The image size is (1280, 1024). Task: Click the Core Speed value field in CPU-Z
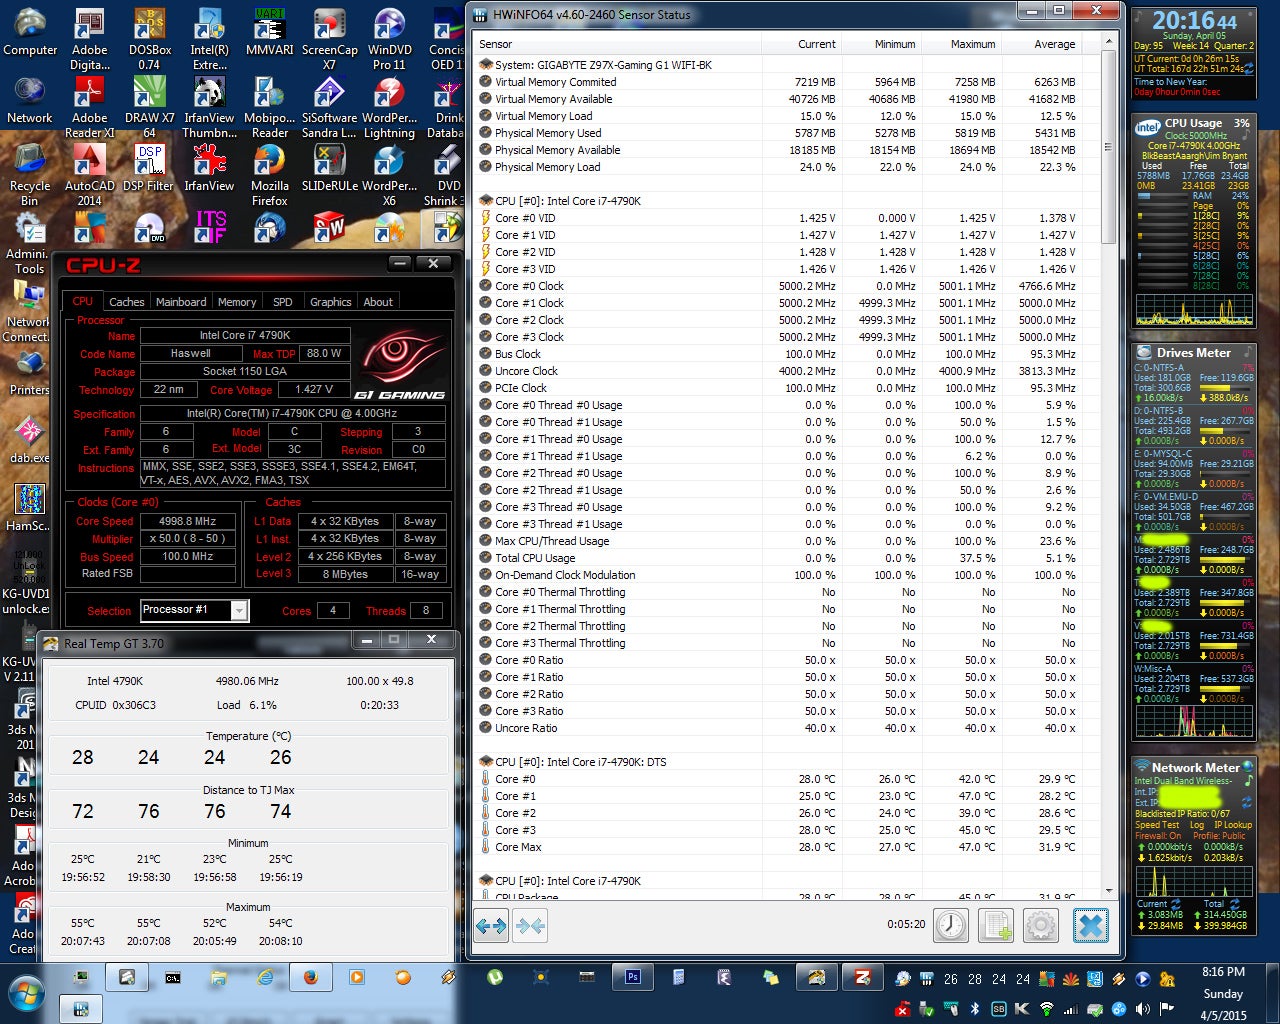(x=187, y=521)
